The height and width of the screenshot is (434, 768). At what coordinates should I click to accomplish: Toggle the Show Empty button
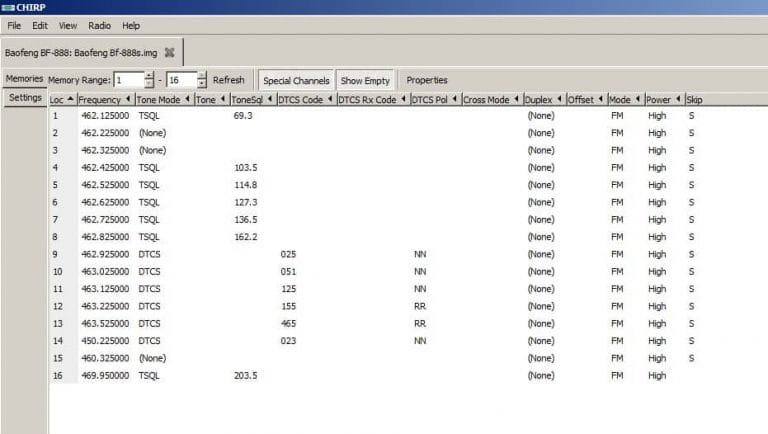coord(365,80)
